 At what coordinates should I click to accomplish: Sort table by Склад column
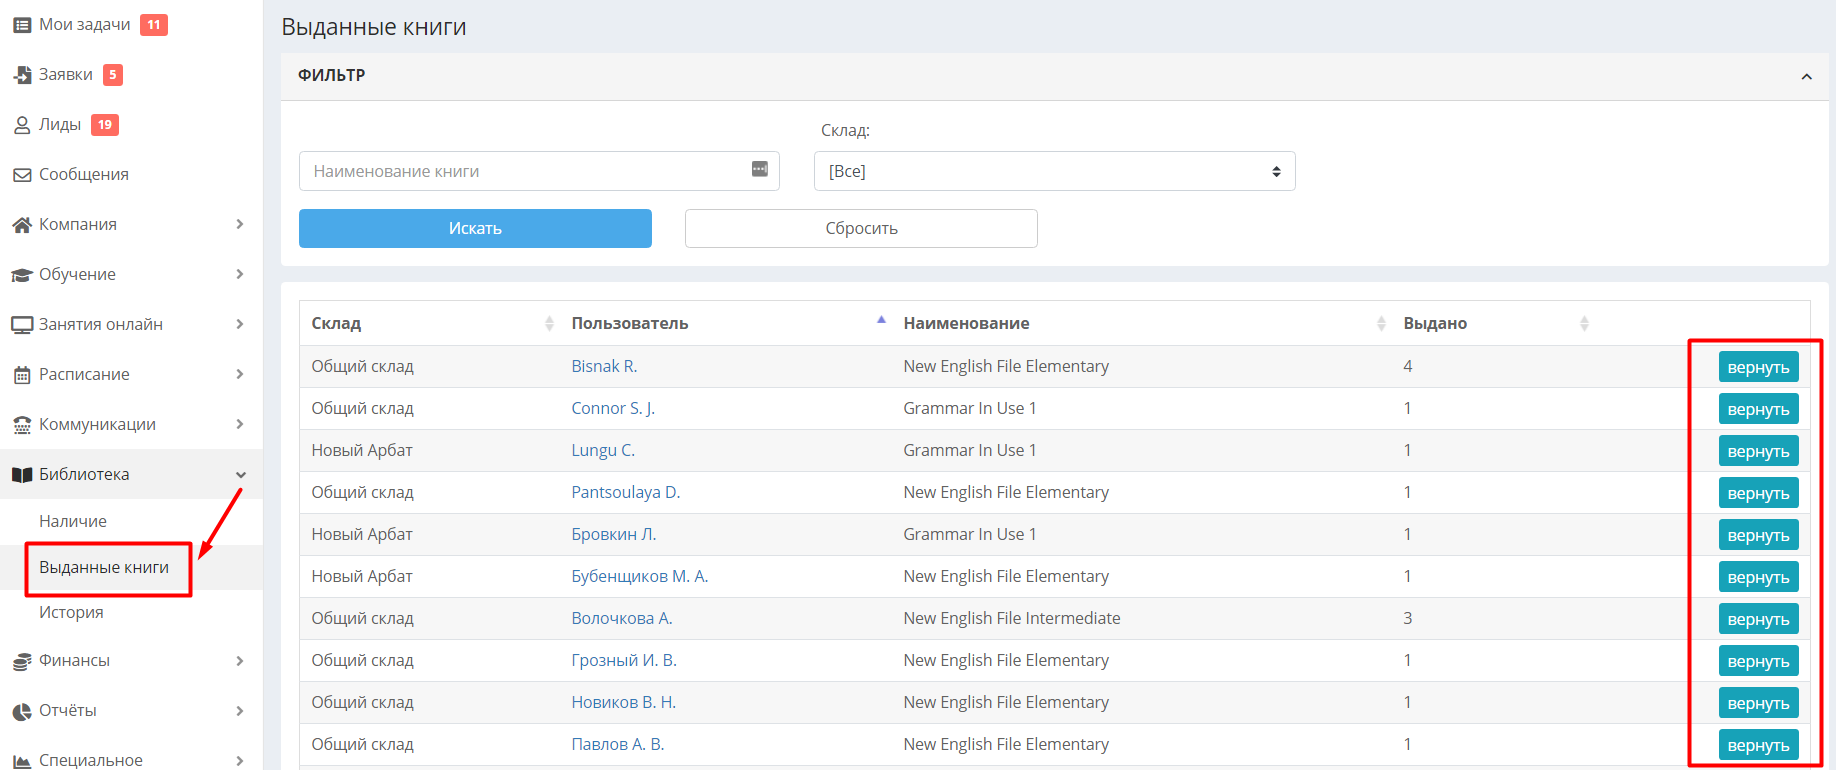coord(549,323)
